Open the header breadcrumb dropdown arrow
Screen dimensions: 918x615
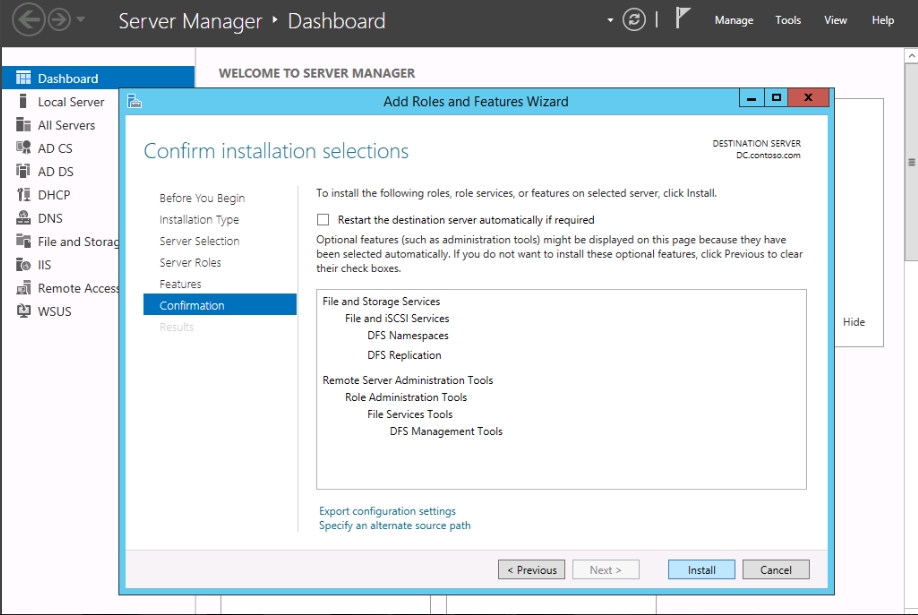[x=611, y=20]
